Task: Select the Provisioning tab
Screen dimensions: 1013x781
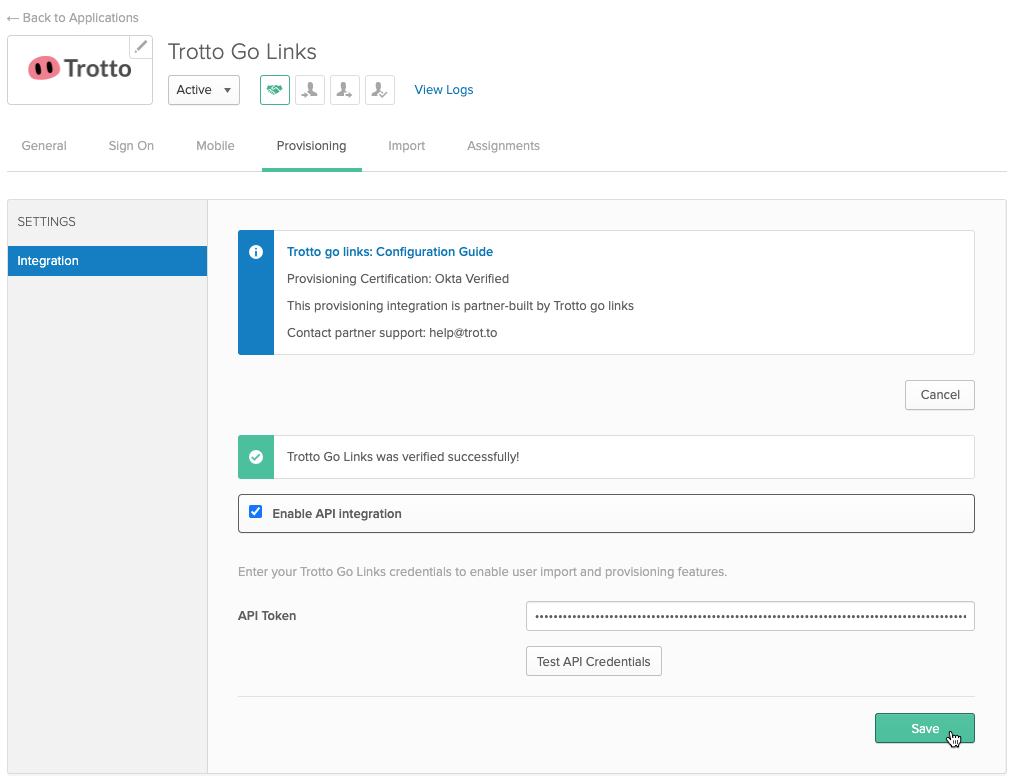Action: 311,146
